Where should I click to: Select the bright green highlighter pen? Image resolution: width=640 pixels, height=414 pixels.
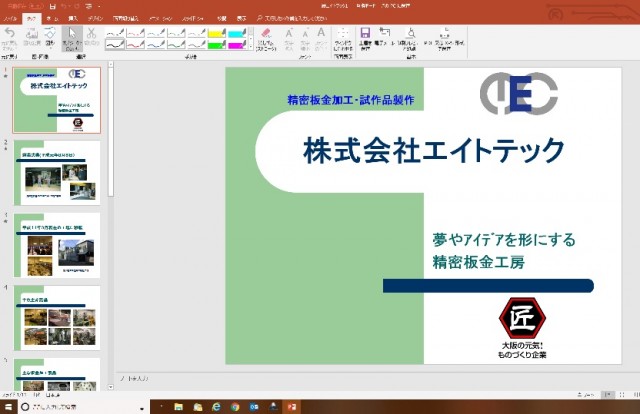tap(217, 45)
